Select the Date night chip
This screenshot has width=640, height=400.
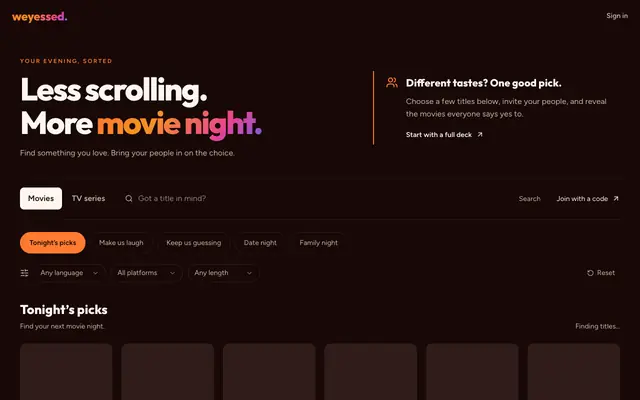260,243
